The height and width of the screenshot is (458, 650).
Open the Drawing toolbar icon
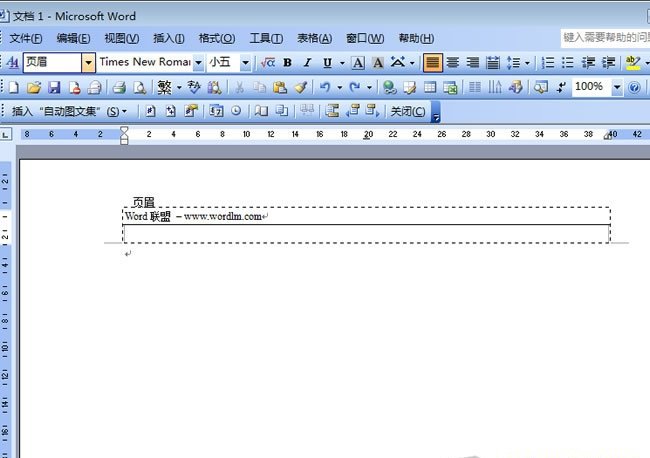coord(516,87)
